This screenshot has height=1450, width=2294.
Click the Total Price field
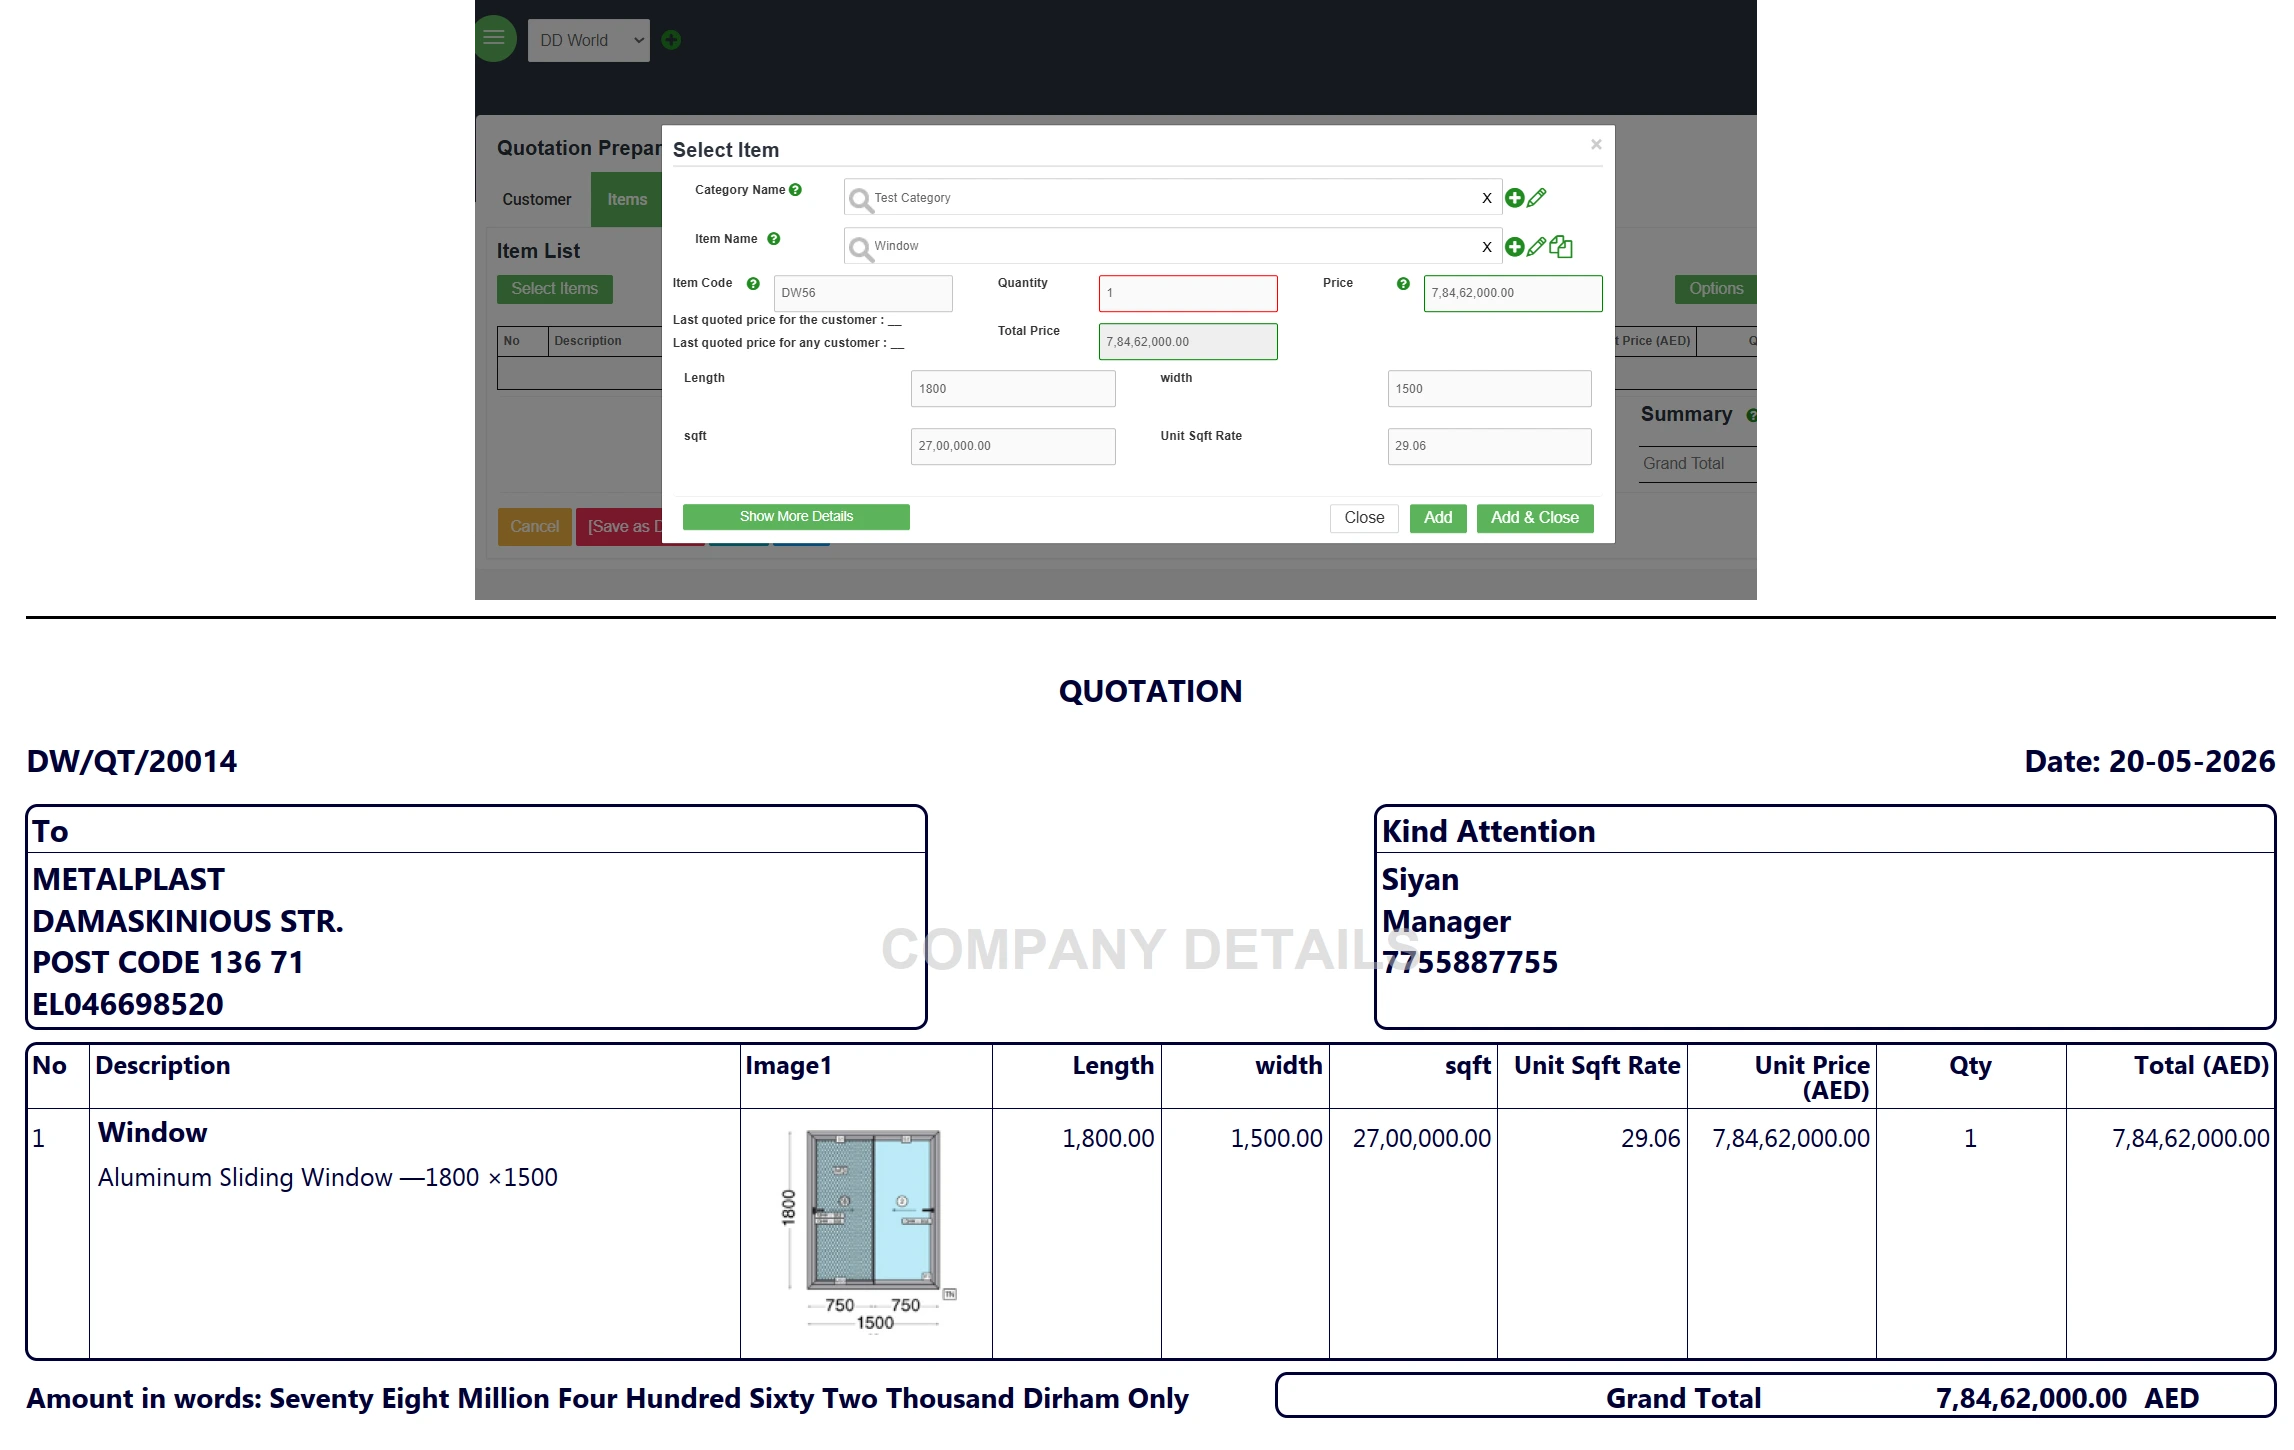[1188, 341]
